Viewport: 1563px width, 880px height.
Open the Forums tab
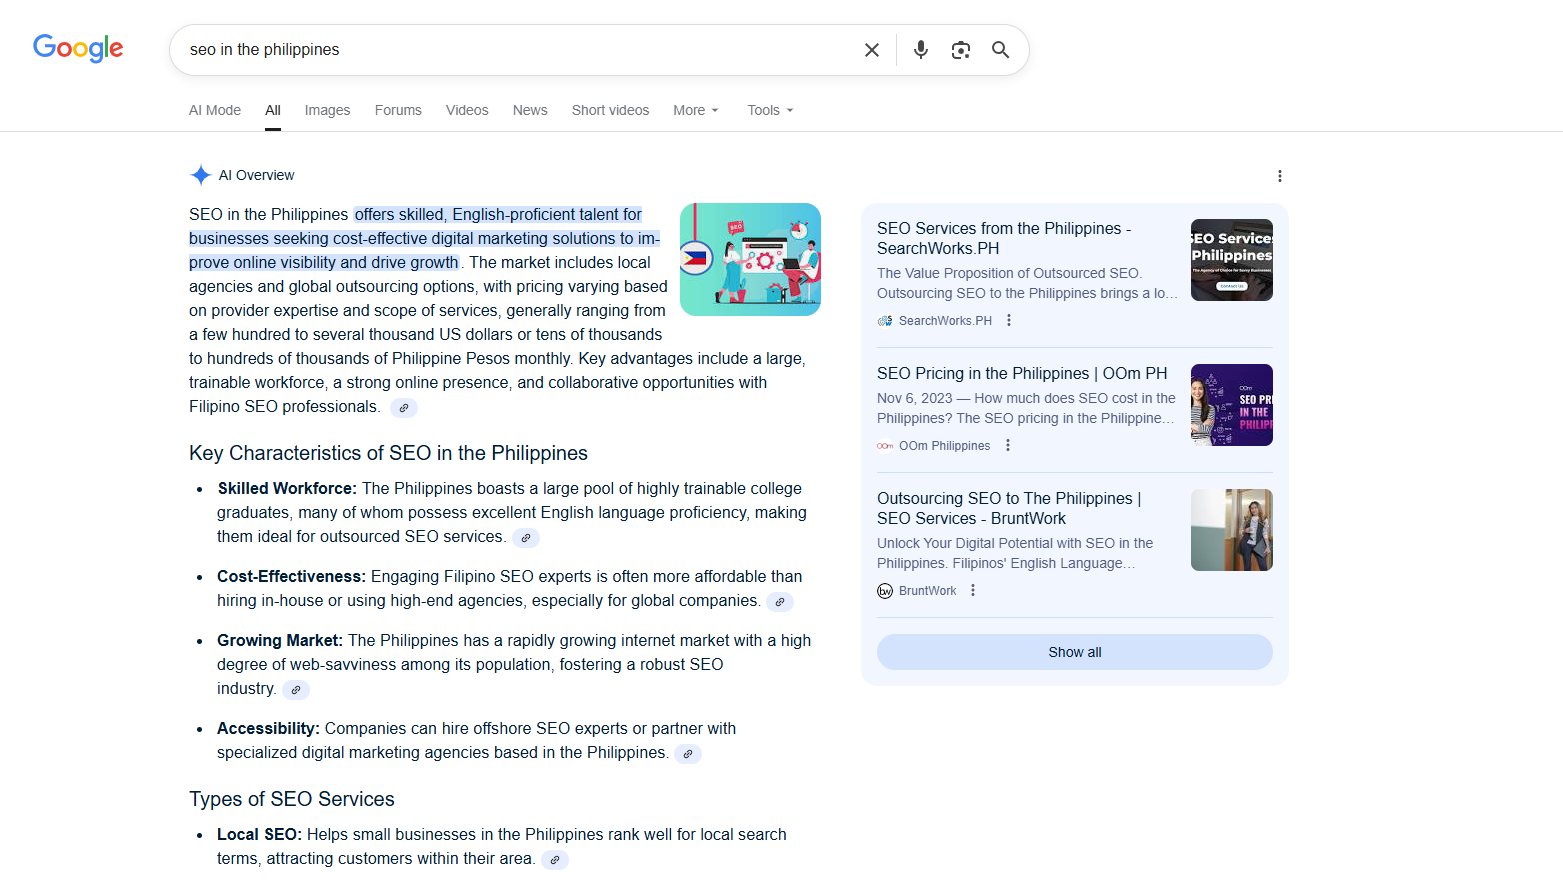(398, 110)
